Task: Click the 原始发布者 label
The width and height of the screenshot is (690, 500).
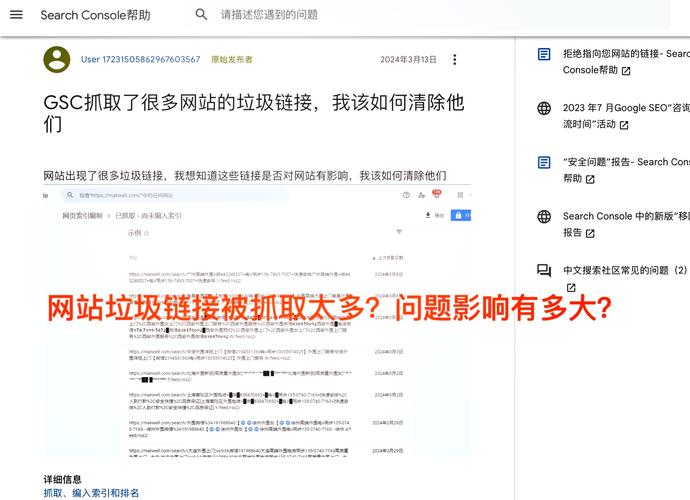Action: tap(231, 59)
